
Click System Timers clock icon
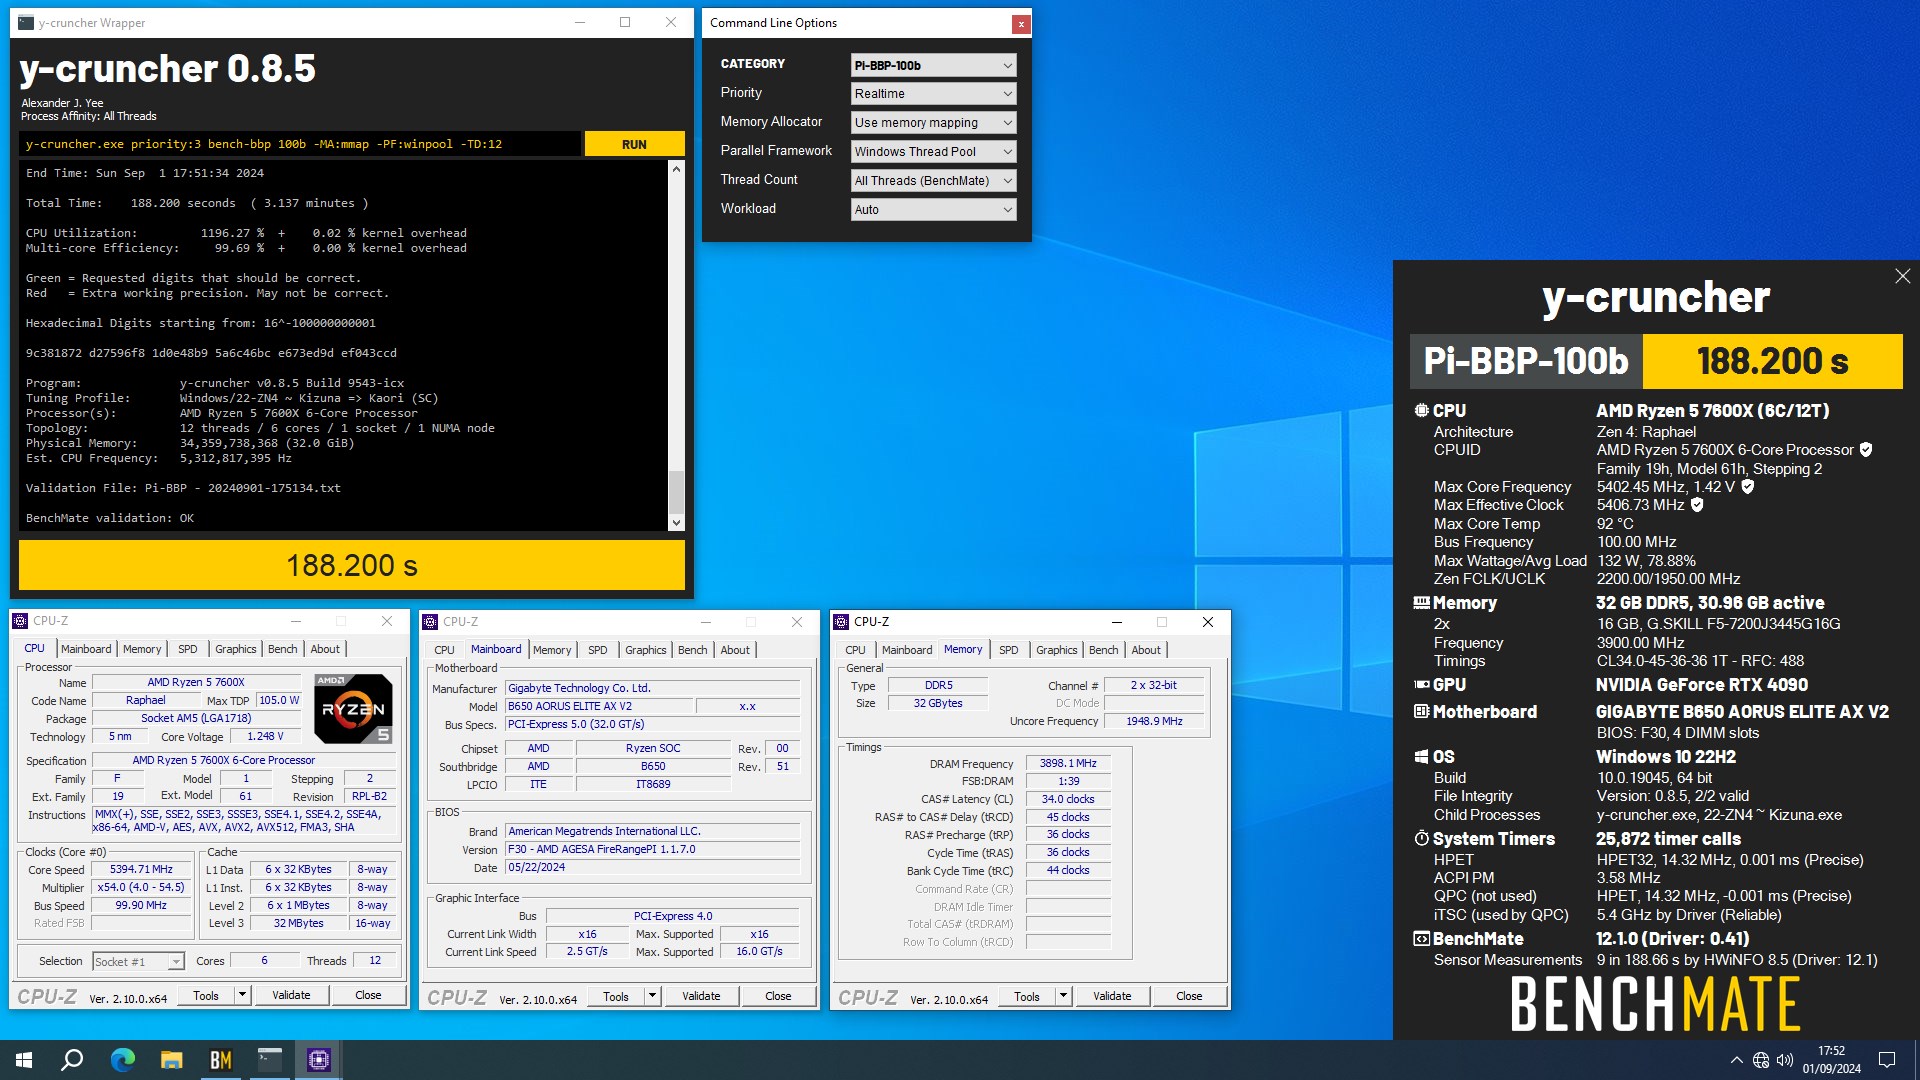[1421, 839]
